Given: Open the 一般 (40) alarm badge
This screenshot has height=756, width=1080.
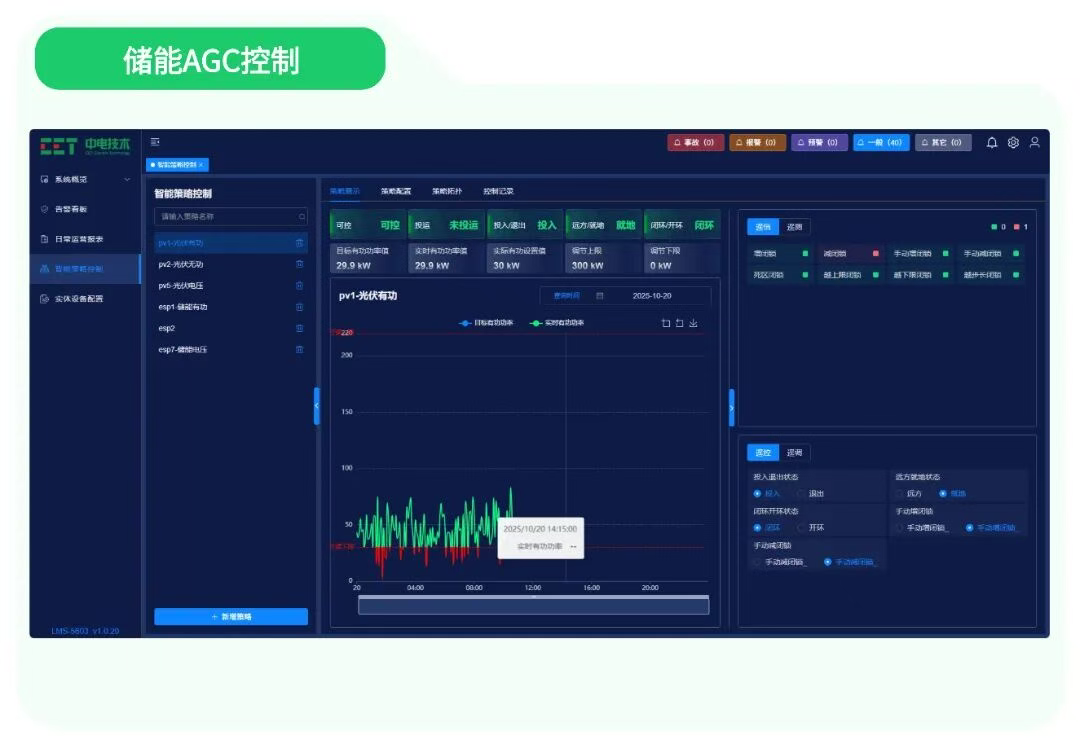Looking at the screenshot, I should click(x=881, y=143).
